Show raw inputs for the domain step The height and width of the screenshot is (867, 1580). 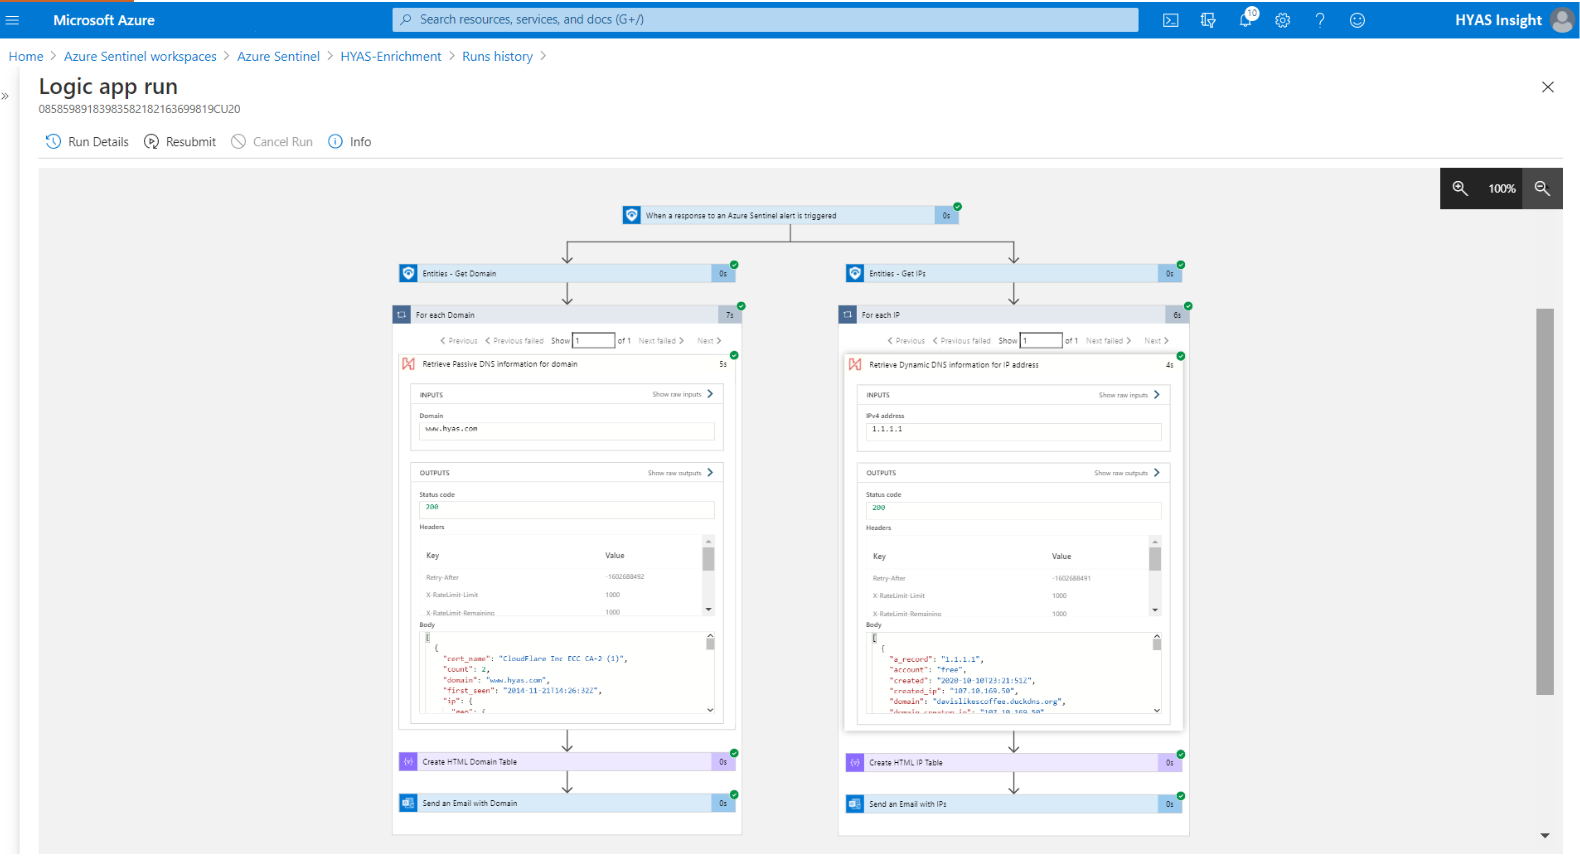pos(683,394)
